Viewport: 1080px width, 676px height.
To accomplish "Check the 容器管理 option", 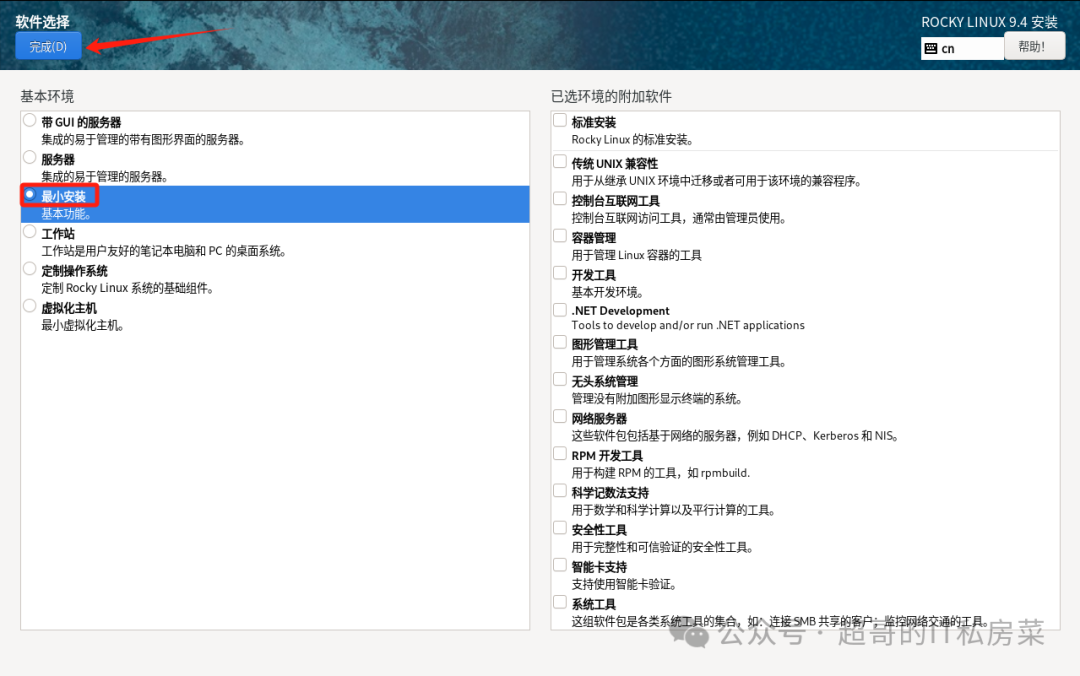I will tap(559, 237).
